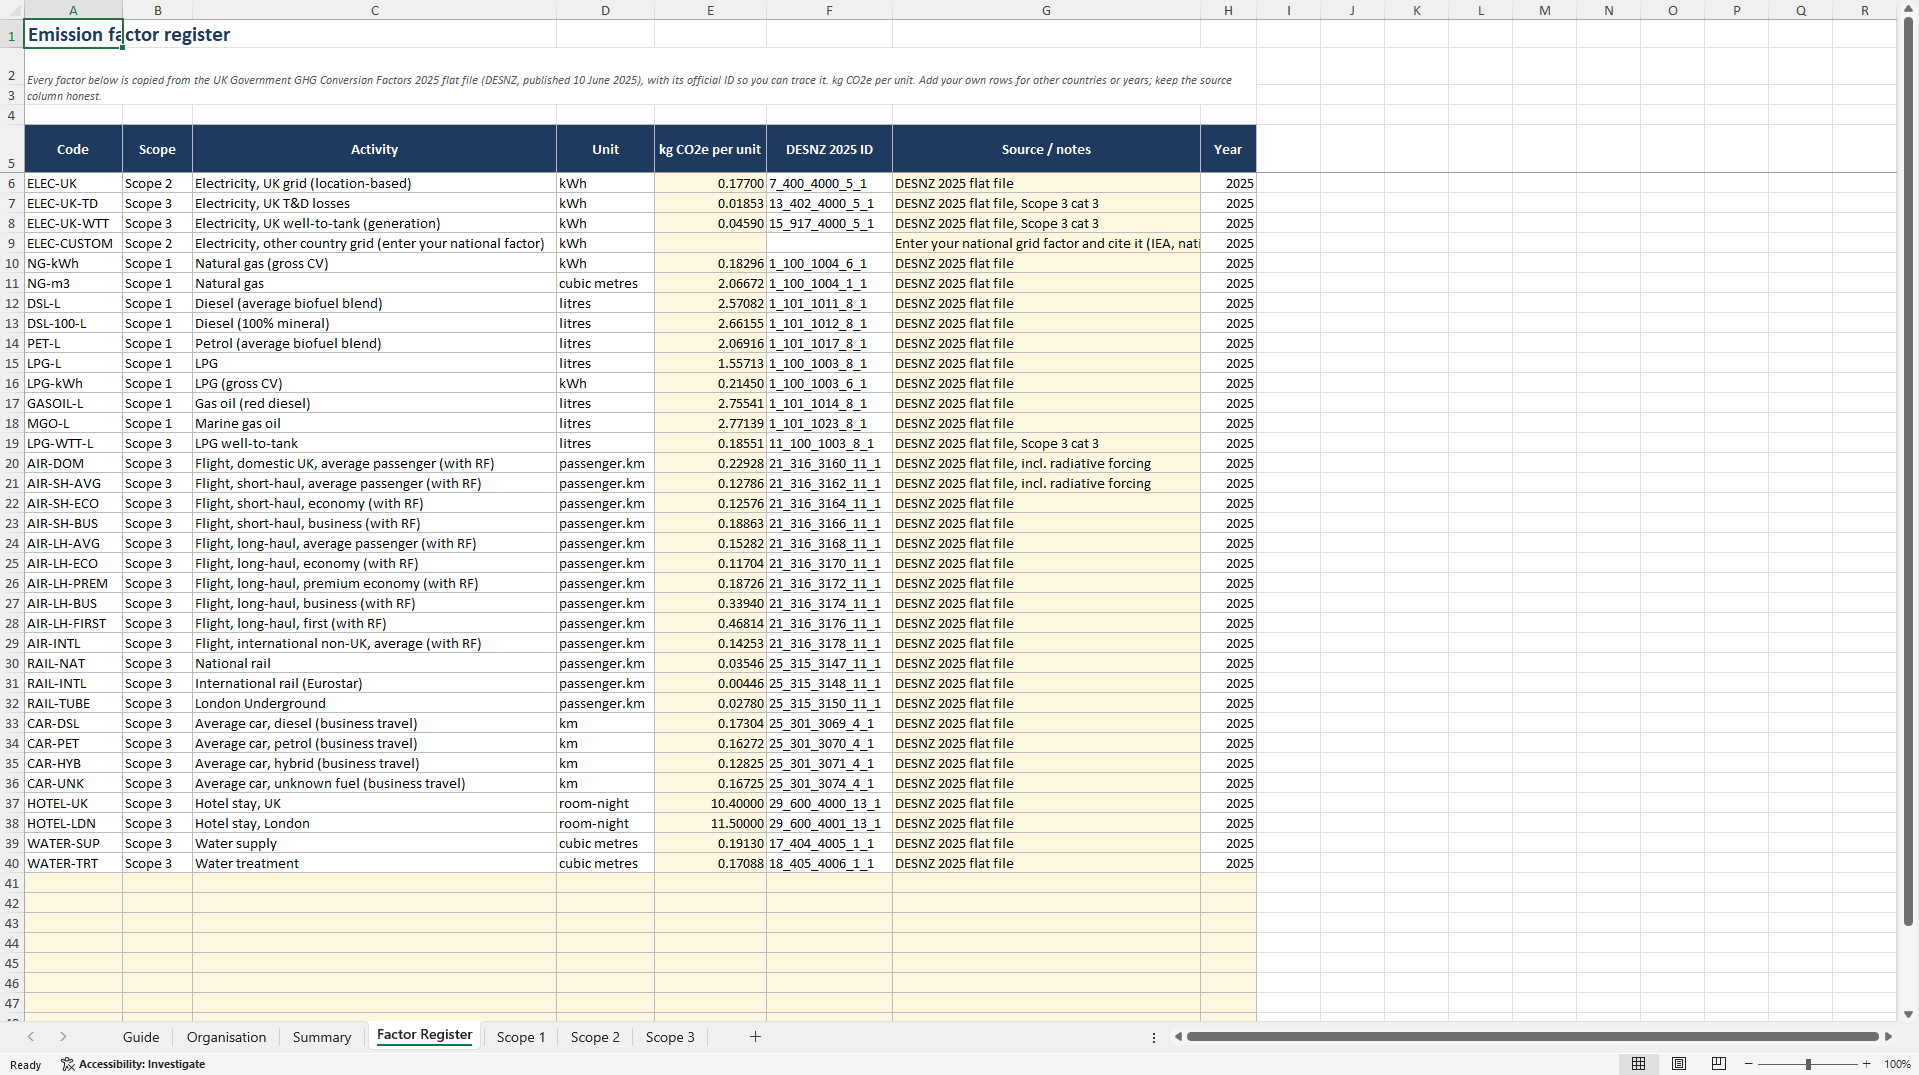The height and width of the screenshot is (1075, 1919).
Task: Select factor value 2.57082
Action: coord(710,303)
